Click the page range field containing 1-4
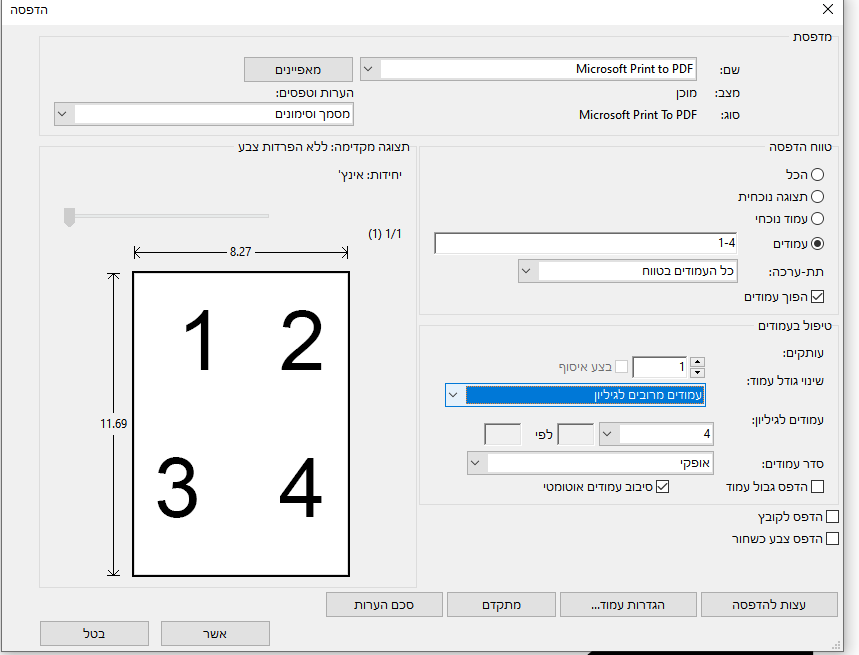 pyautogui.click(x=586, y=243)
